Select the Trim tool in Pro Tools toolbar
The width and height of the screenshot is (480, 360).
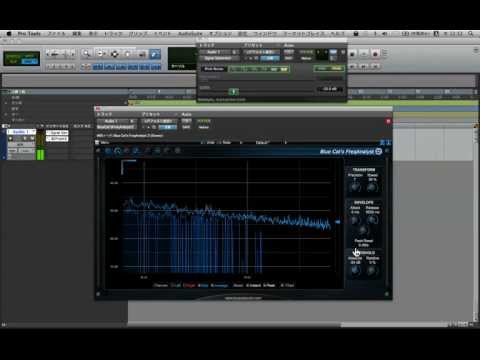pyautogui.click(x=101, y=53)
